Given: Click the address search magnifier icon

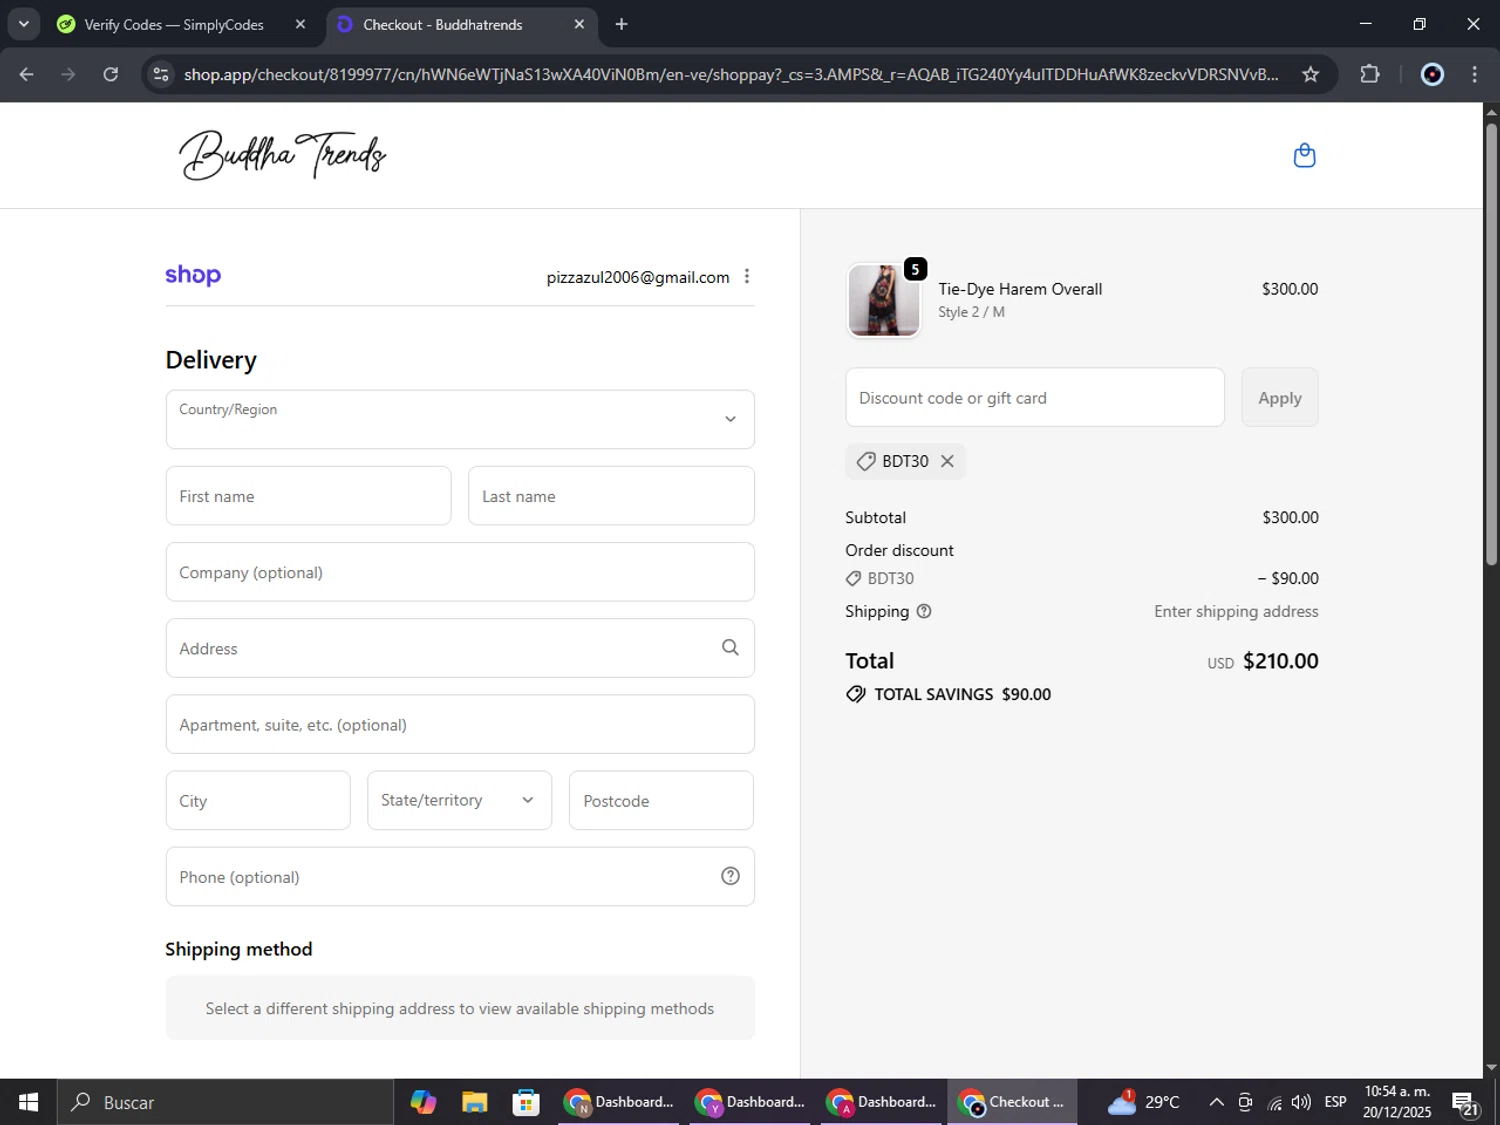Looking at the screenshot, I should (x=730, y=648).
